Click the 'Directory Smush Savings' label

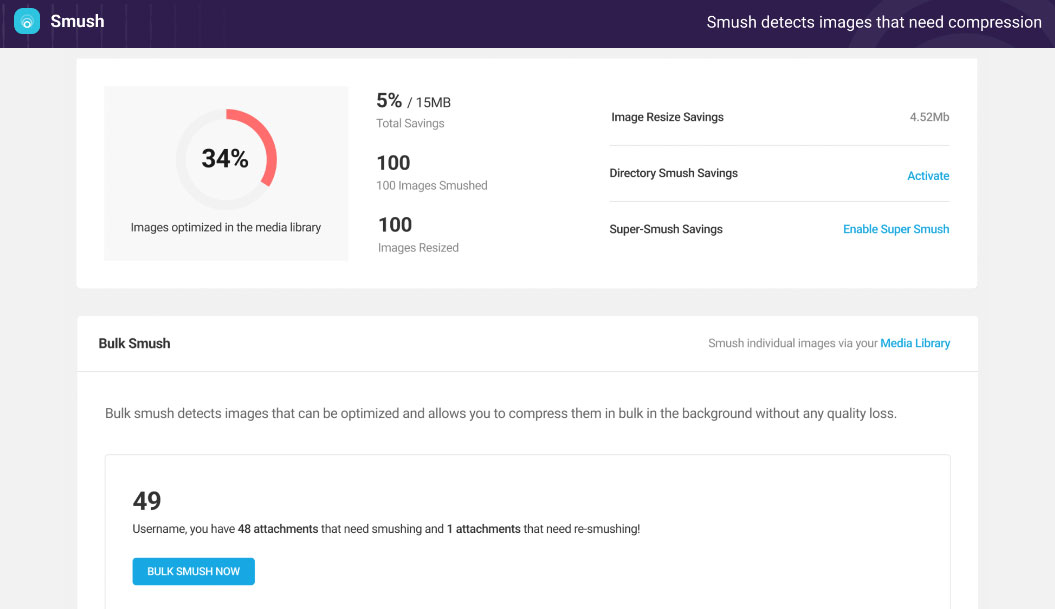pyautogui.click(x=674, y=173)
